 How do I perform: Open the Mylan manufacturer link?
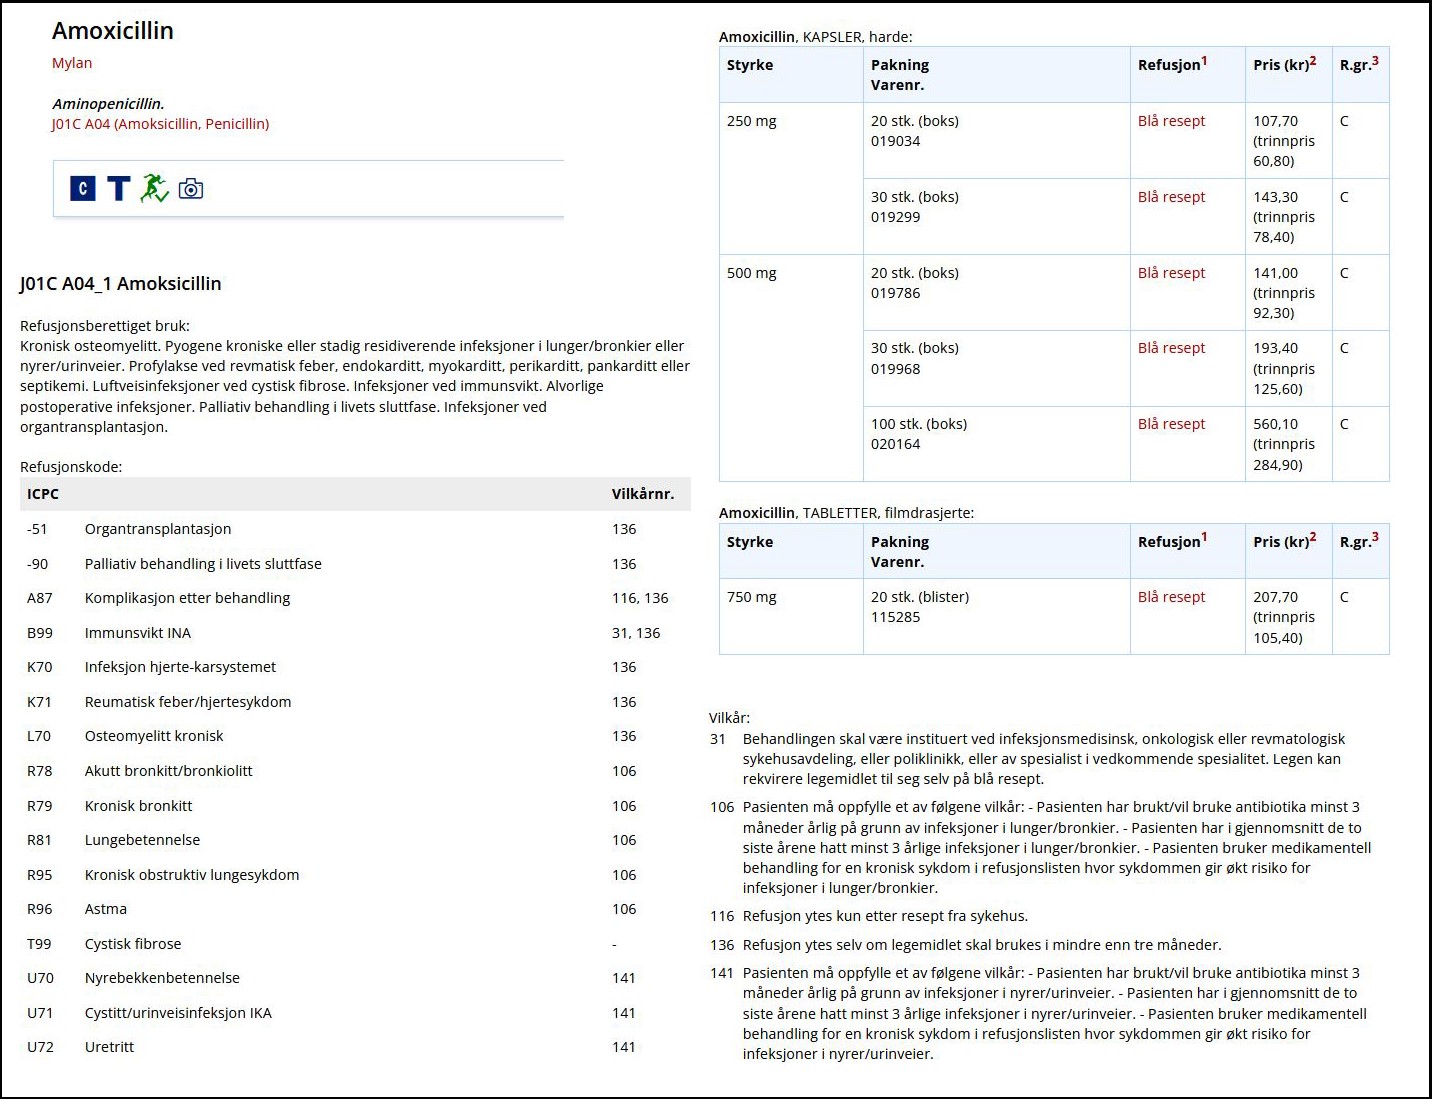click(x=72, y=63)
